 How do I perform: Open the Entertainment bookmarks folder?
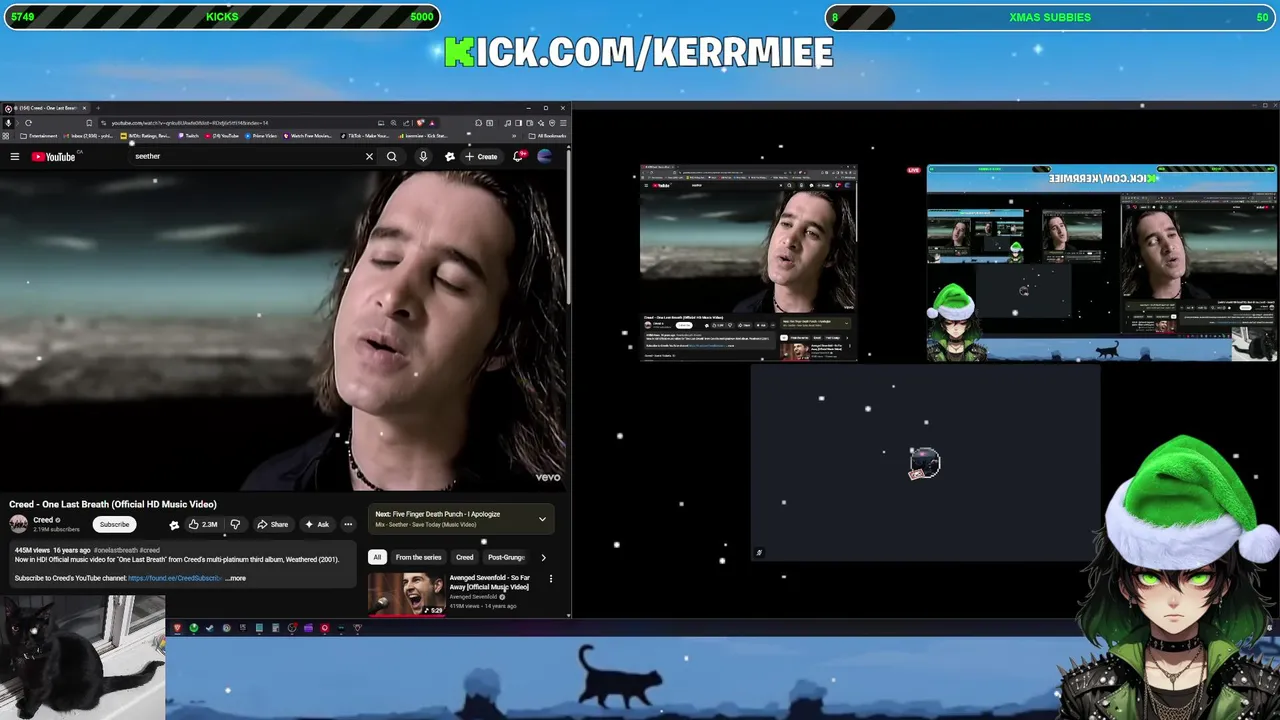pos(38,136)
